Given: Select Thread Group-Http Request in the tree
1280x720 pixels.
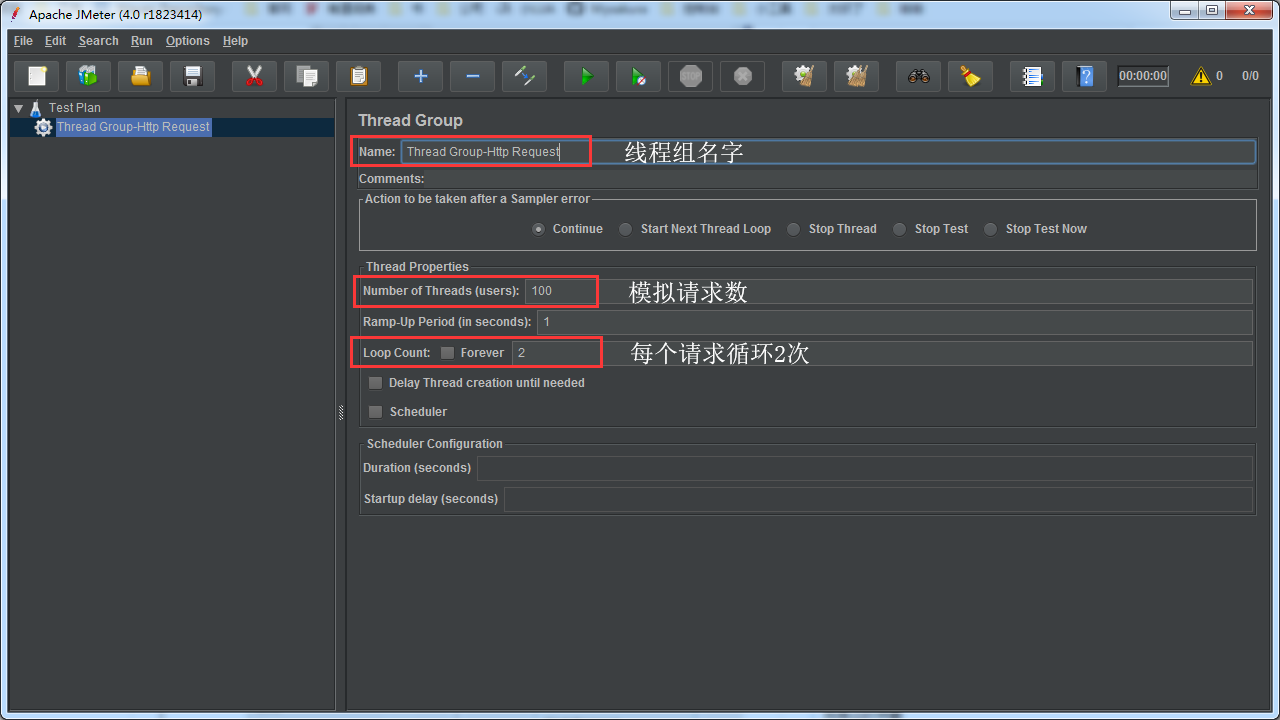Looking at the screenshot, I should coord(133,127).
